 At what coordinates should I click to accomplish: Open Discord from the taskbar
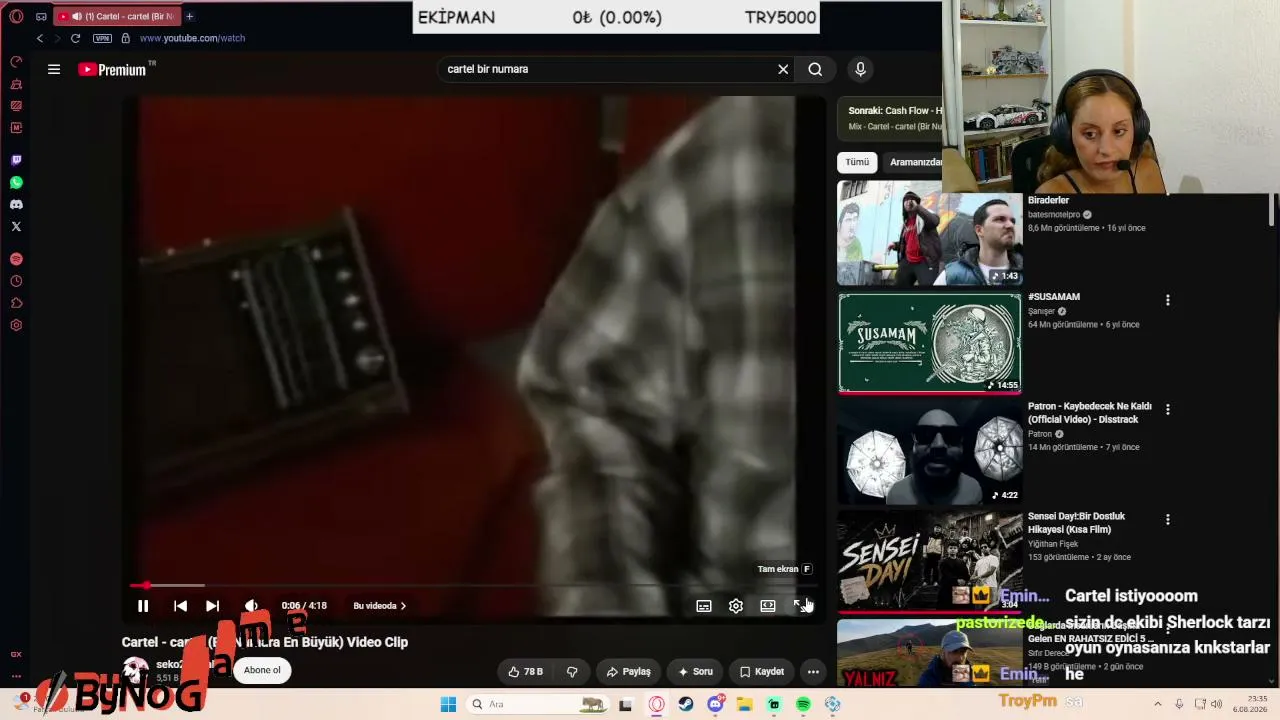click(715, 704)
